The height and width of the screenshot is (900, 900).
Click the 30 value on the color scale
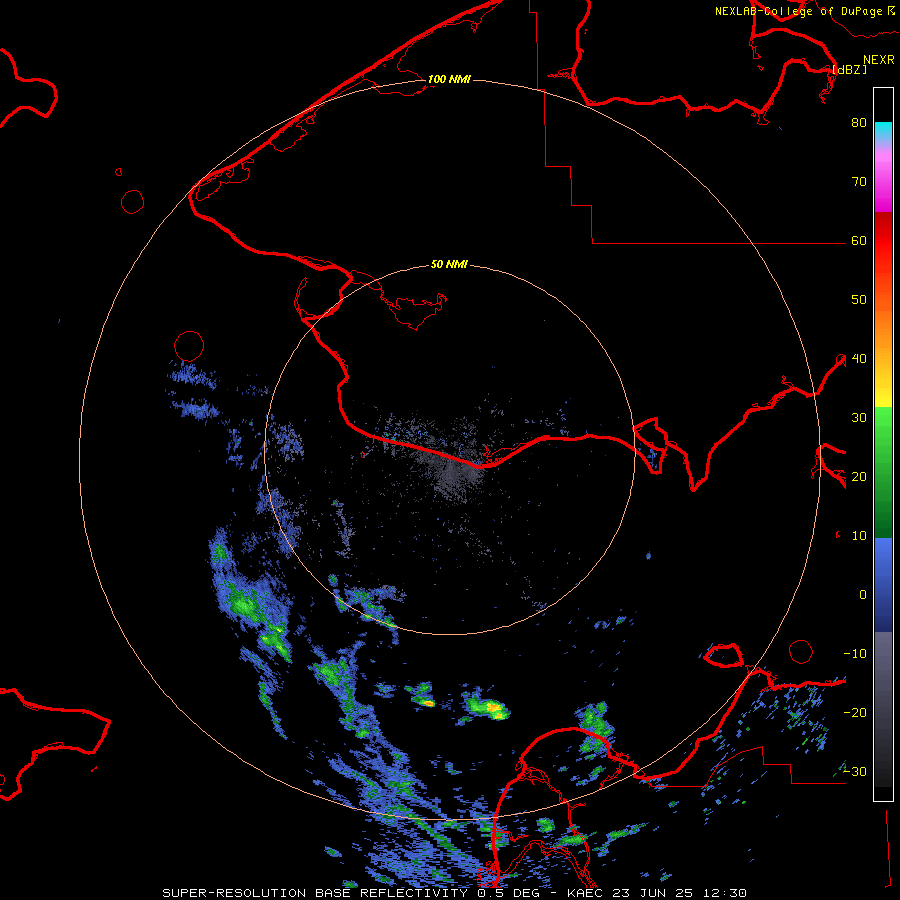859,417
